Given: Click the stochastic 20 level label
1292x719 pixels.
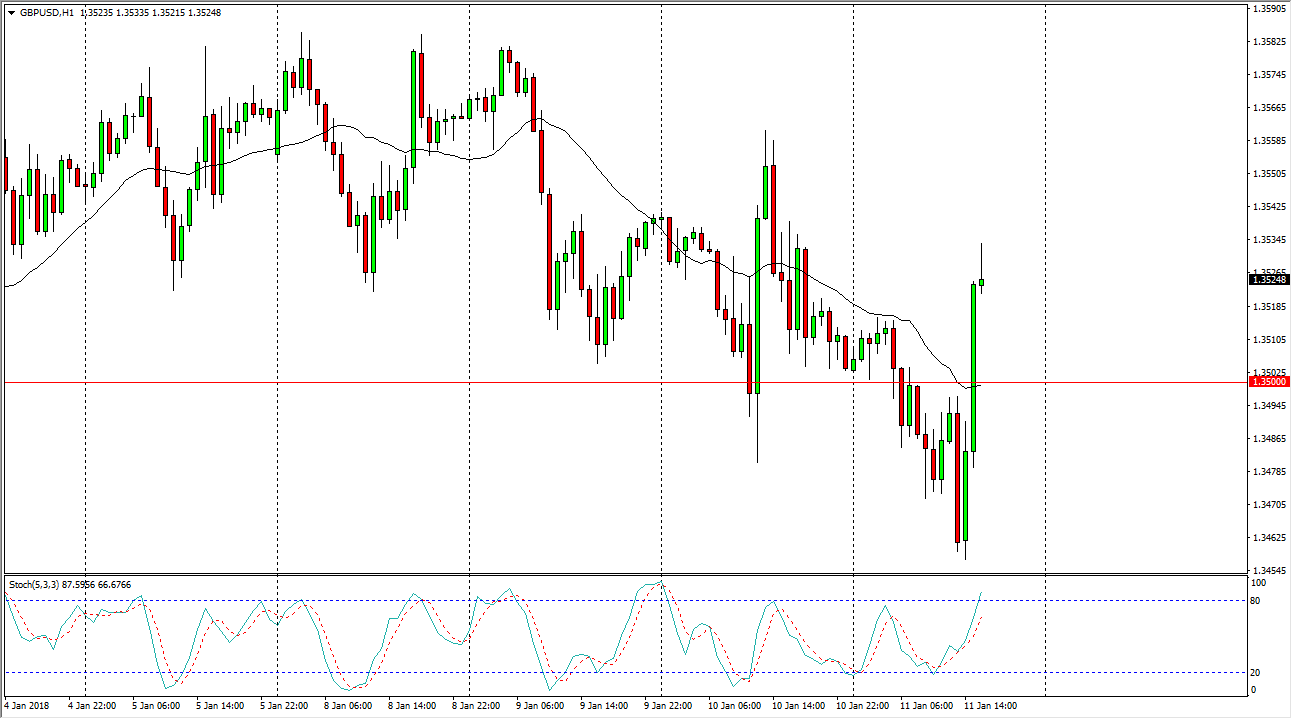Looking at the screenshot, I should tap(1257, 672).
